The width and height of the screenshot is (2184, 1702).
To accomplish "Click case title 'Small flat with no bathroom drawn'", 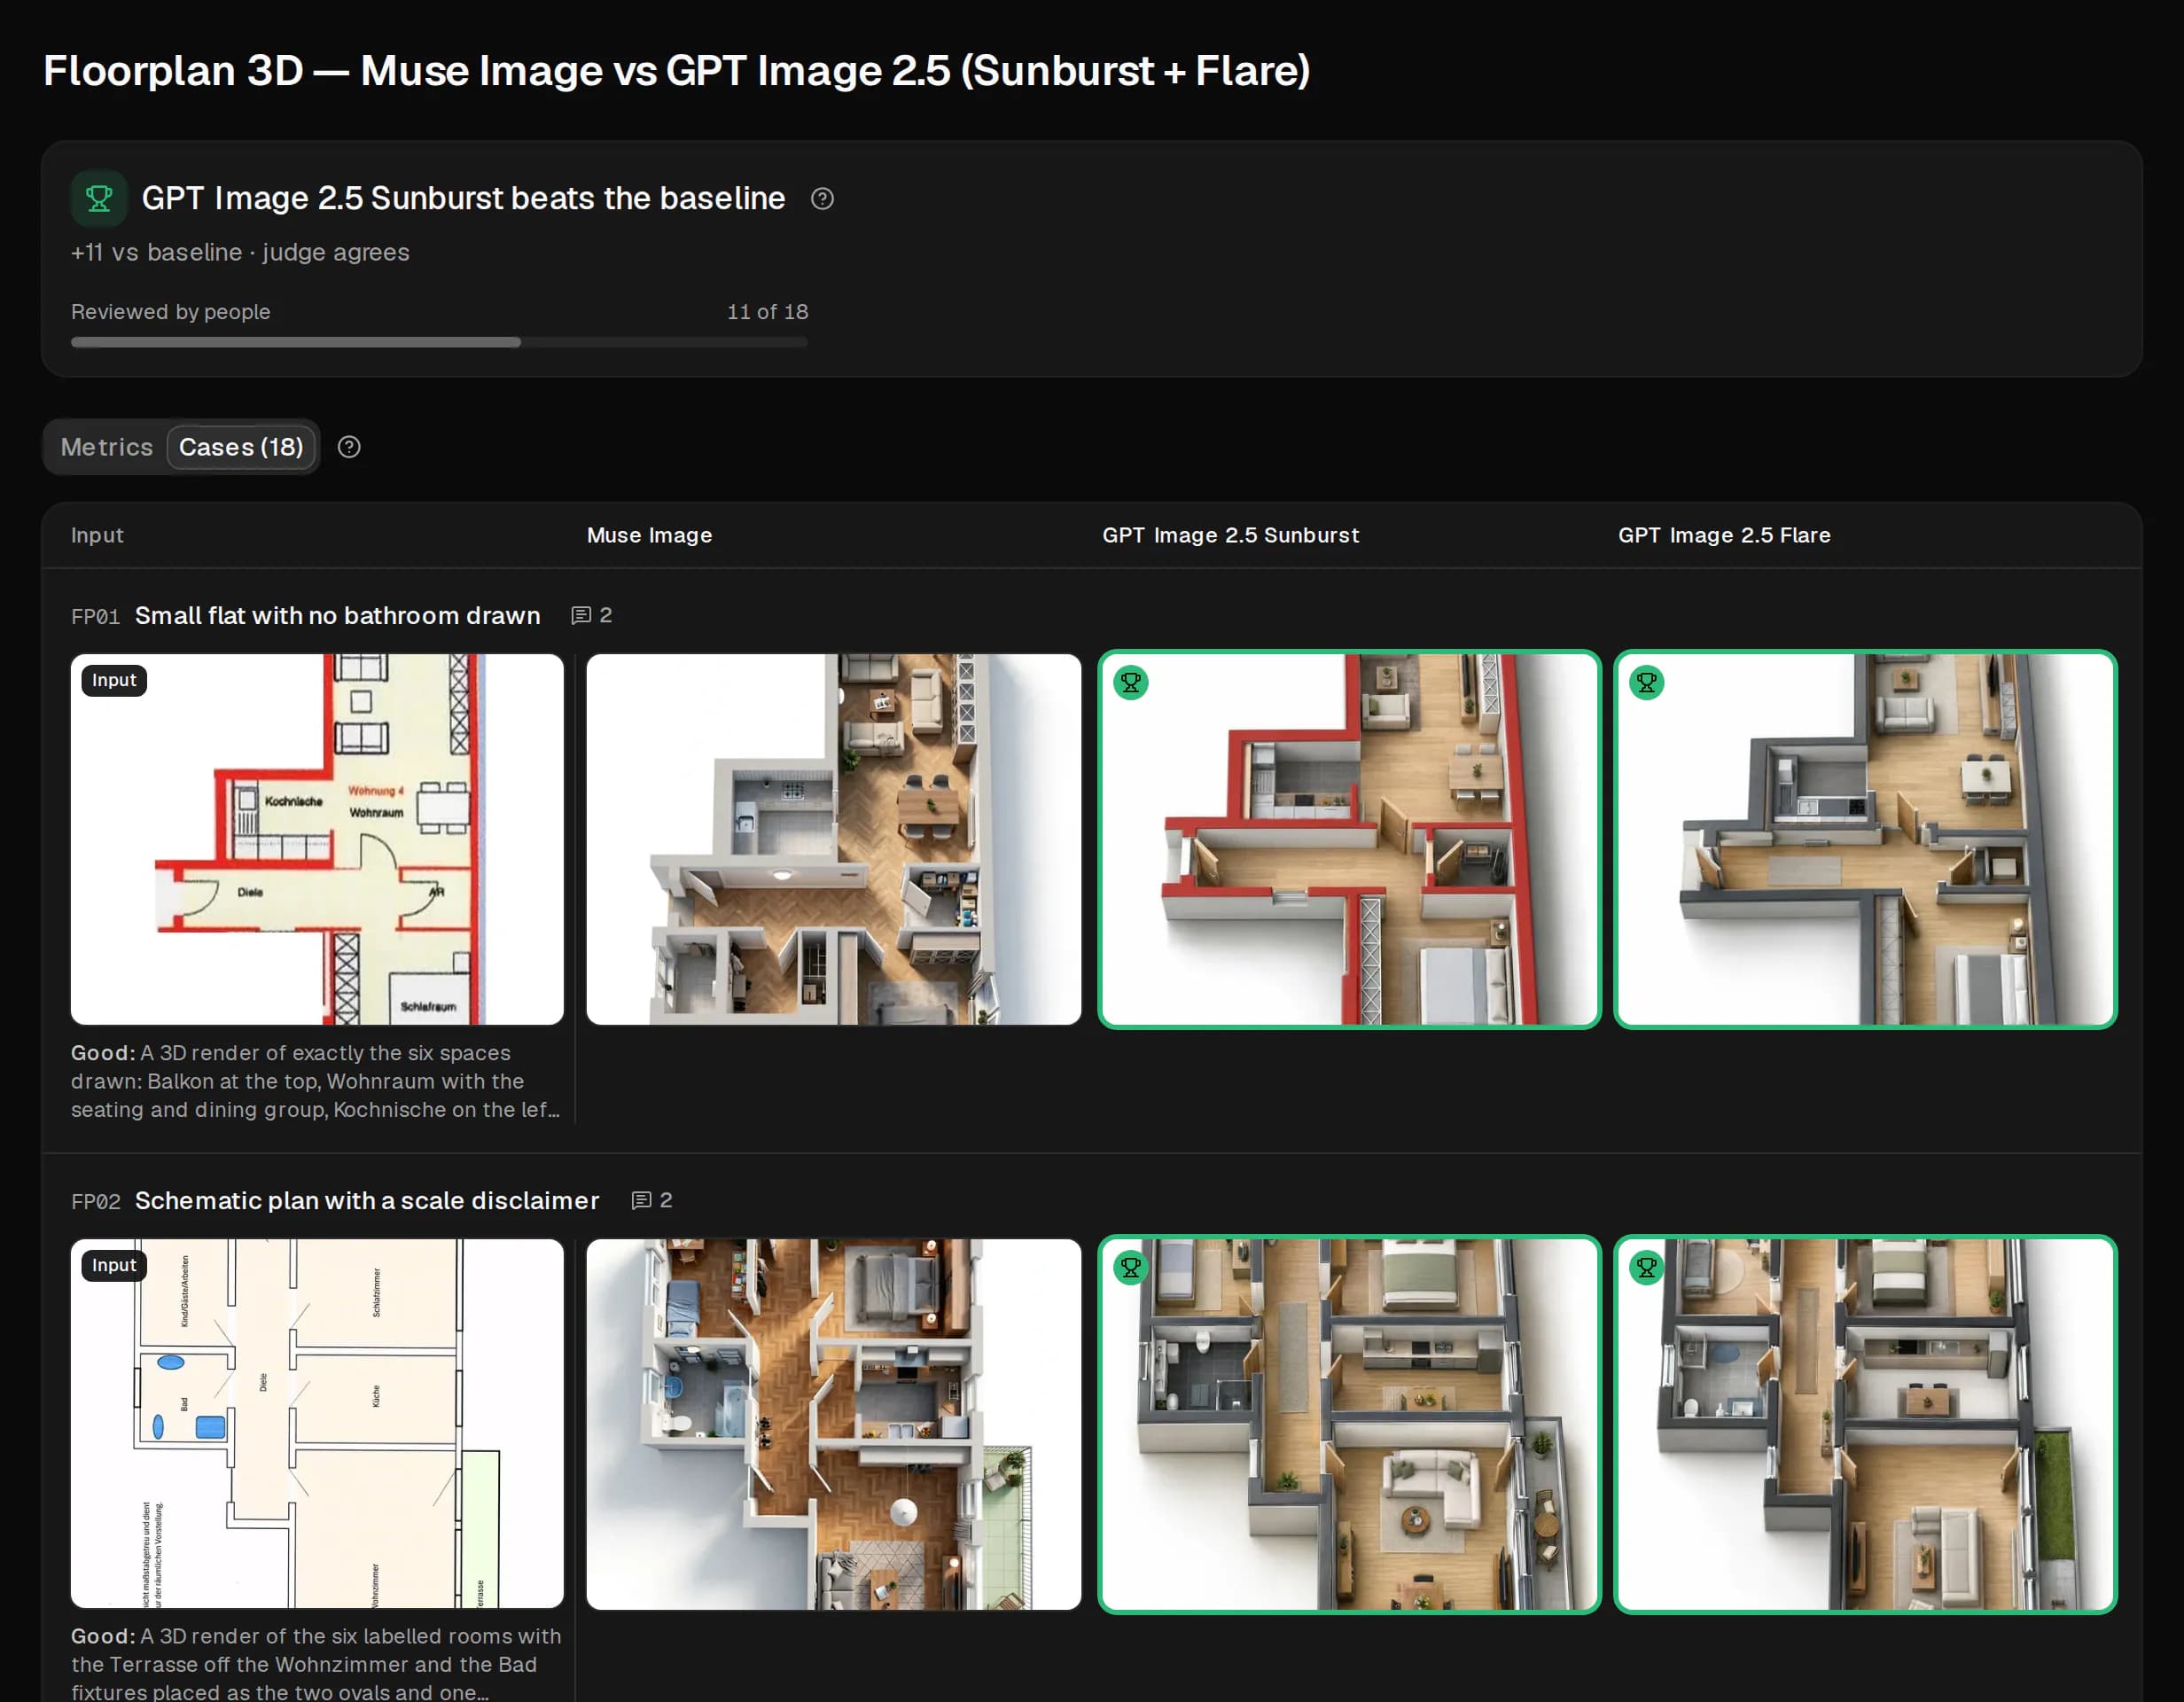I will (338, 615).
